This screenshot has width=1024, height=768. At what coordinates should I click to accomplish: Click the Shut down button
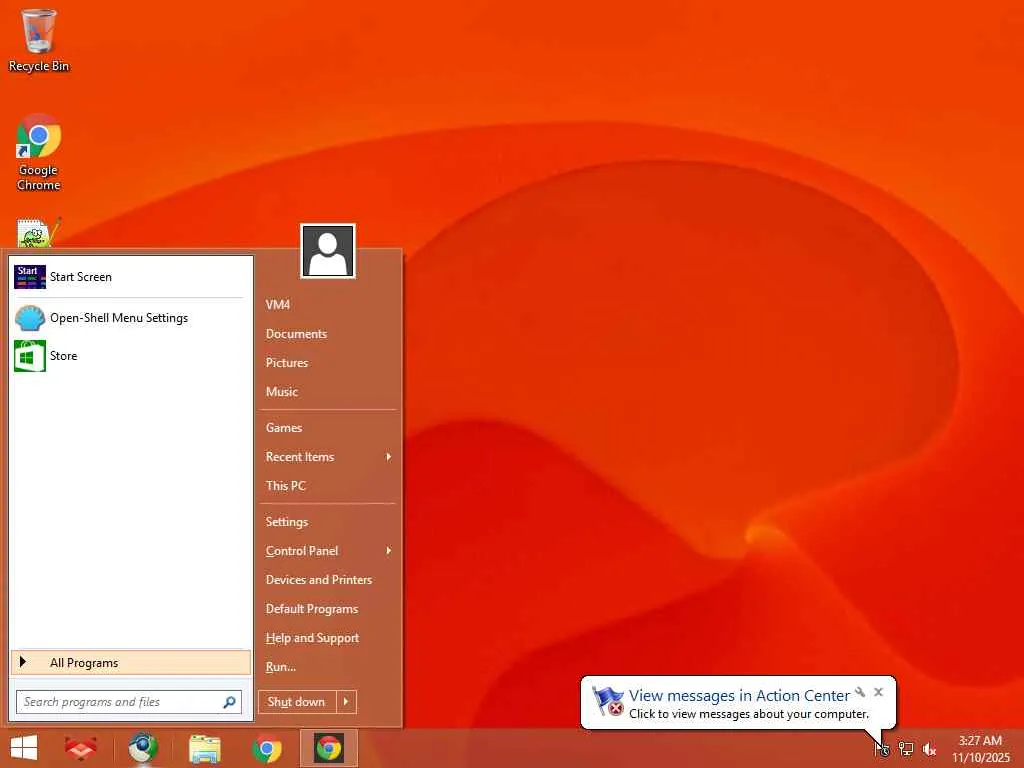click(297, 702)
